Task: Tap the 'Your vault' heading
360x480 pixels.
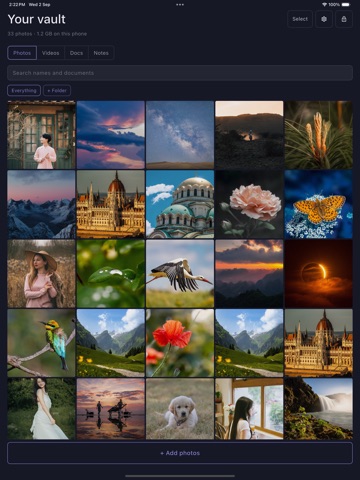Action: click(37, 19)
